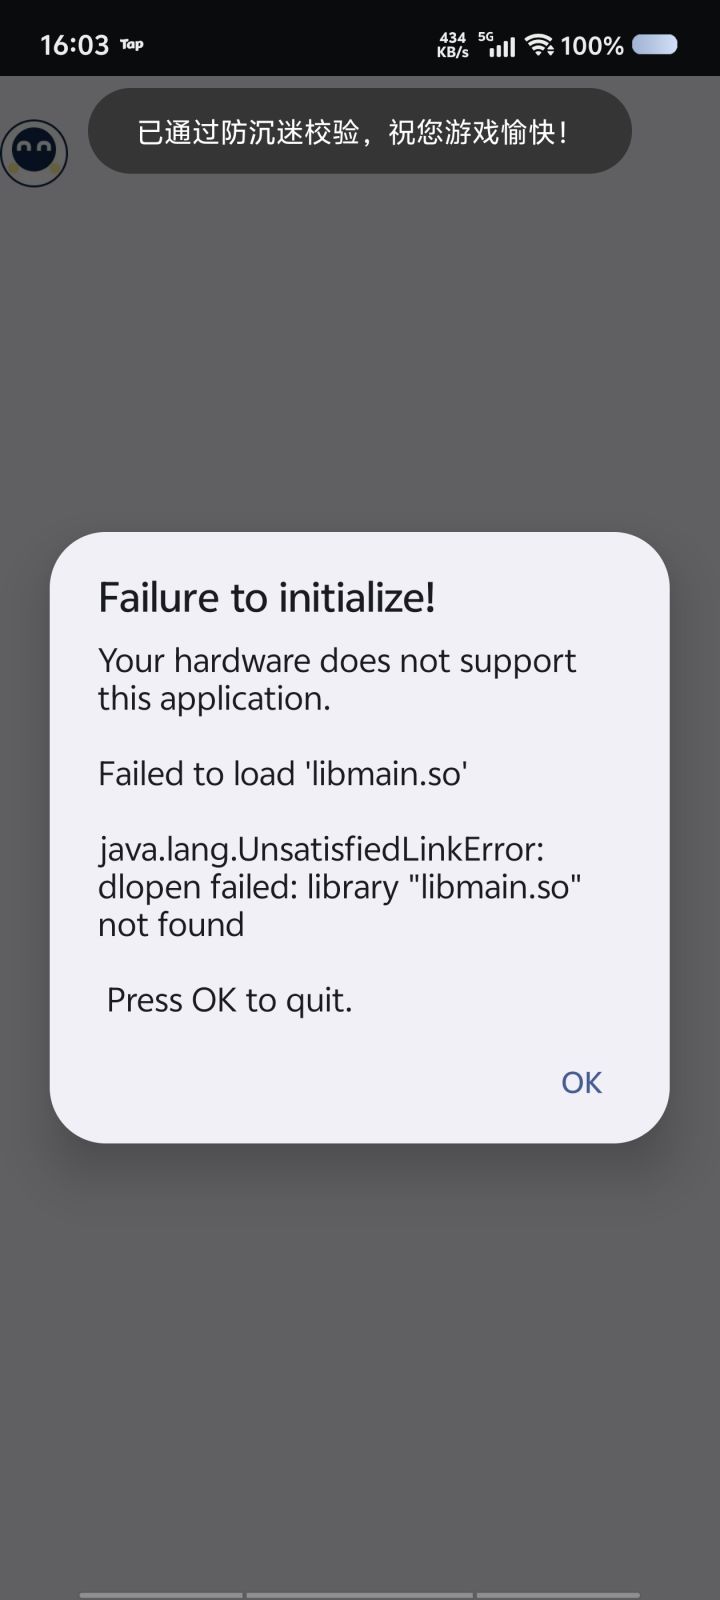Tap the 434 KB/s network speed indicator
Viewport: 720px width, 1600px height.
click(453, 44)
